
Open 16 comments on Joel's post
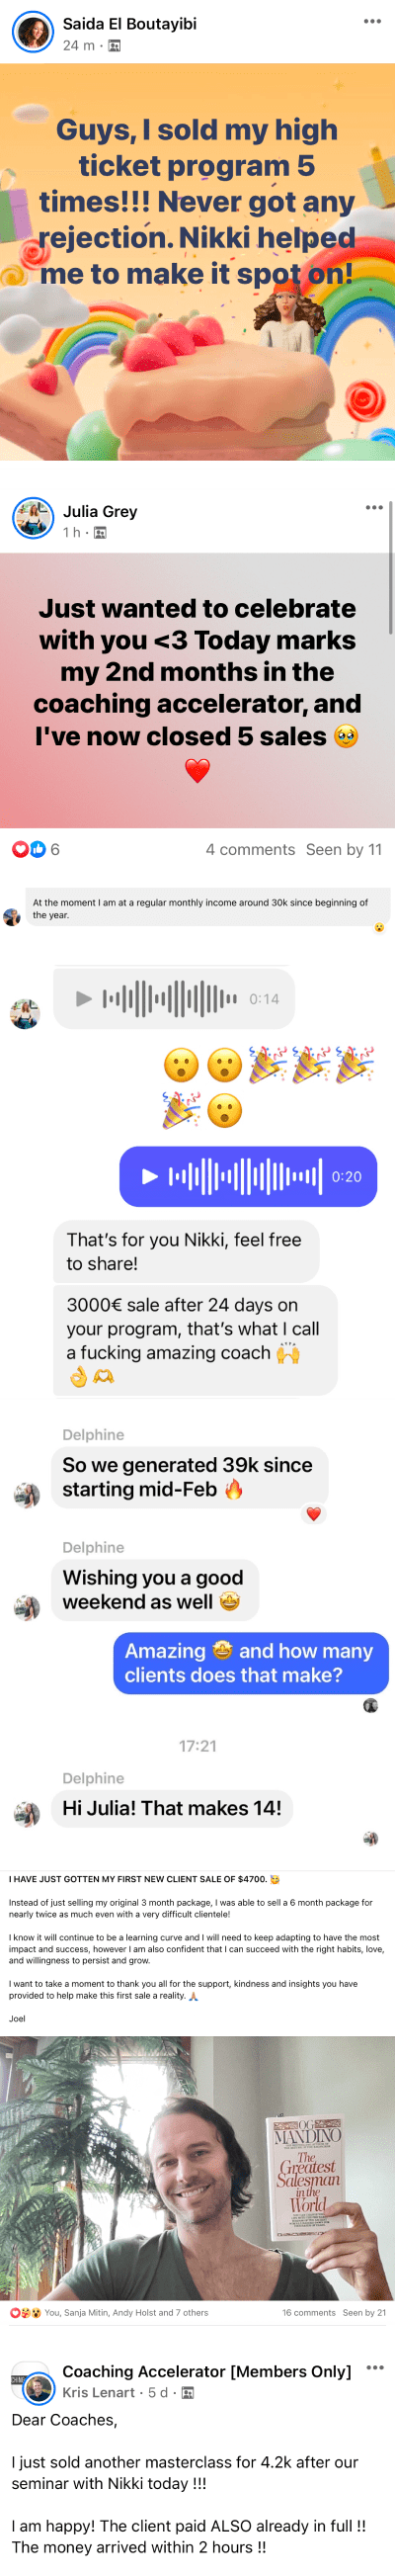309,2312
